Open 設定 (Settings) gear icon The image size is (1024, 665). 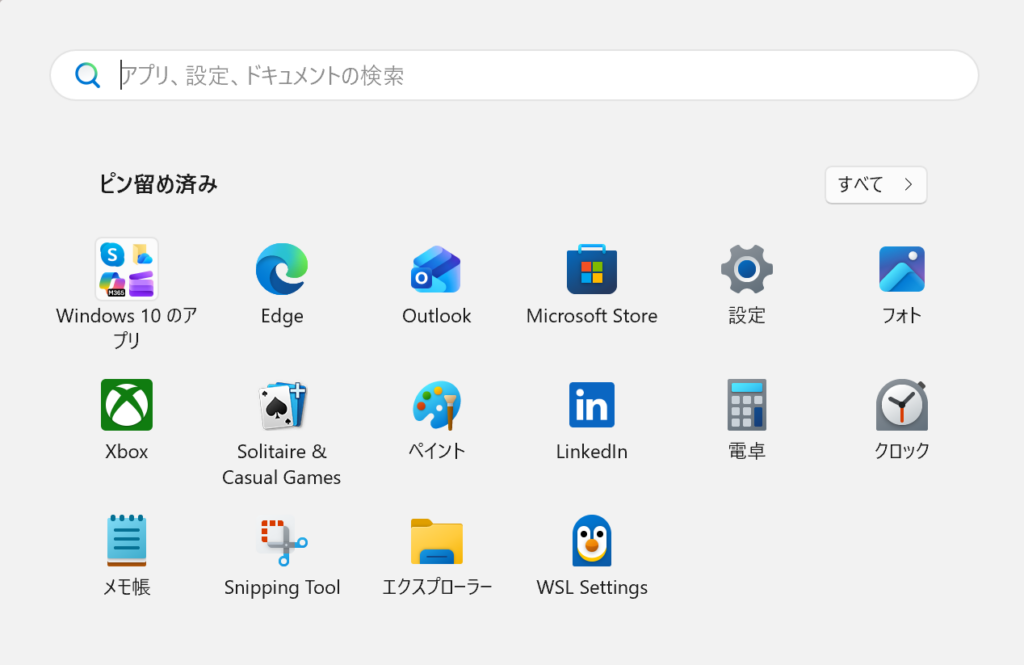747,270
